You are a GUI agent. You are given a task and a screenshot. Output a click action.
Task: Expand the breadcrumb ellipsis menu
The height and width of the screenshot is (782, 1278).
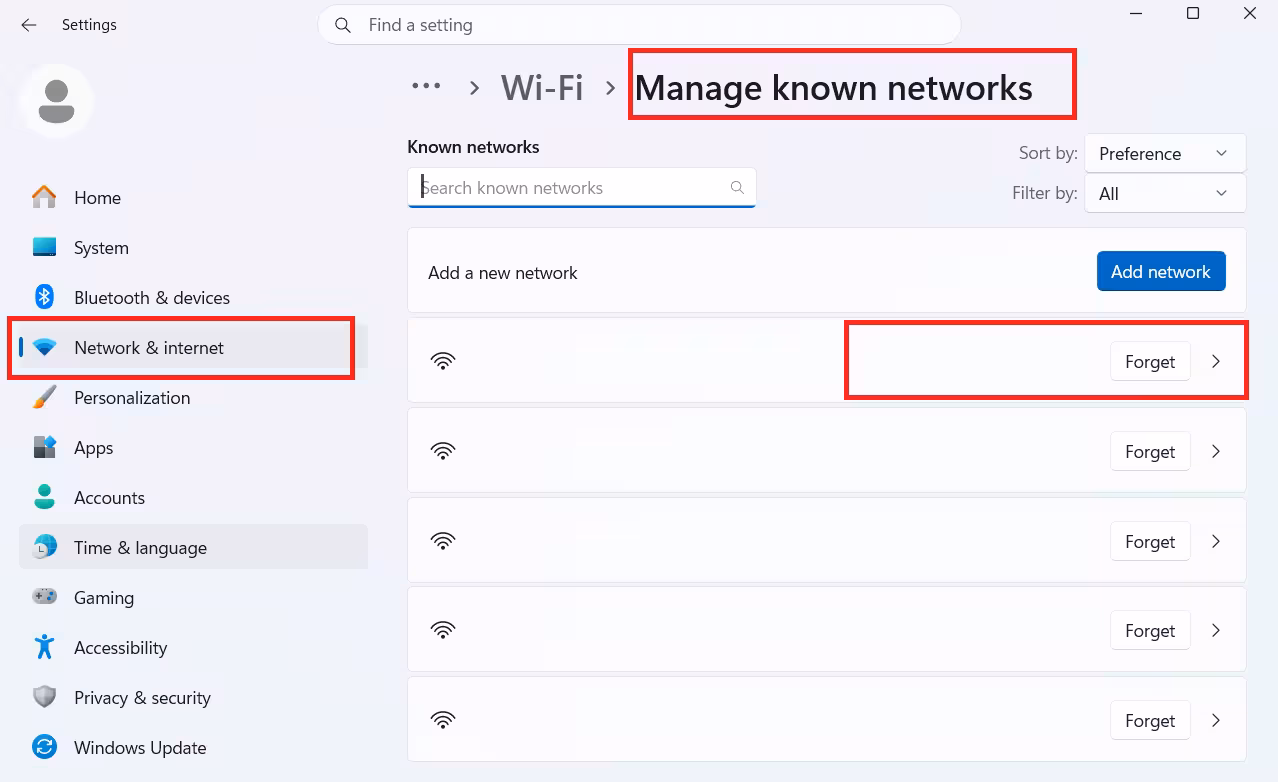[426, 86]
